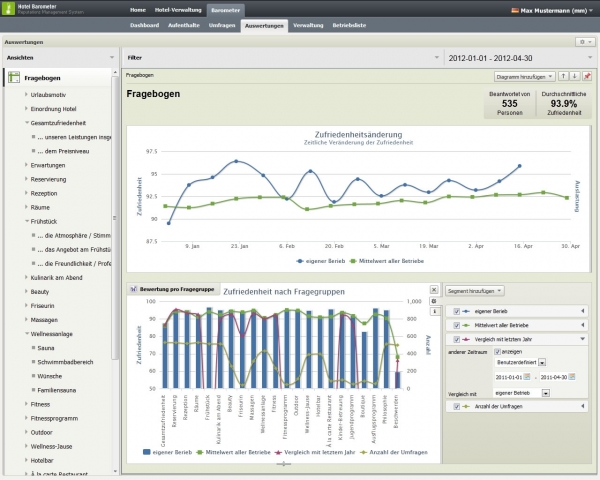Toggle Mittelwert aller Betriebe legend in line chart
Viewport: 600px width, 480px height.
(387, 261)
